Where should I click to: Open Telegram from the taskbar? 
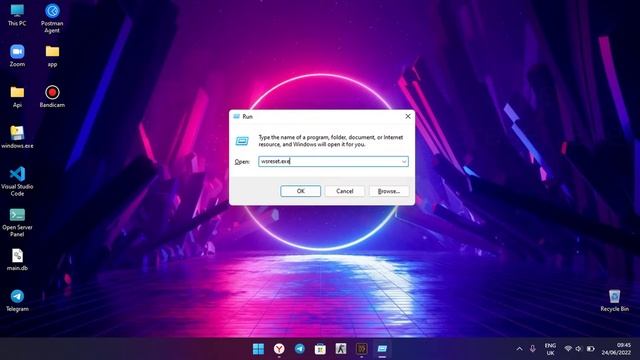pyautogui.click(x=300, y=349)
